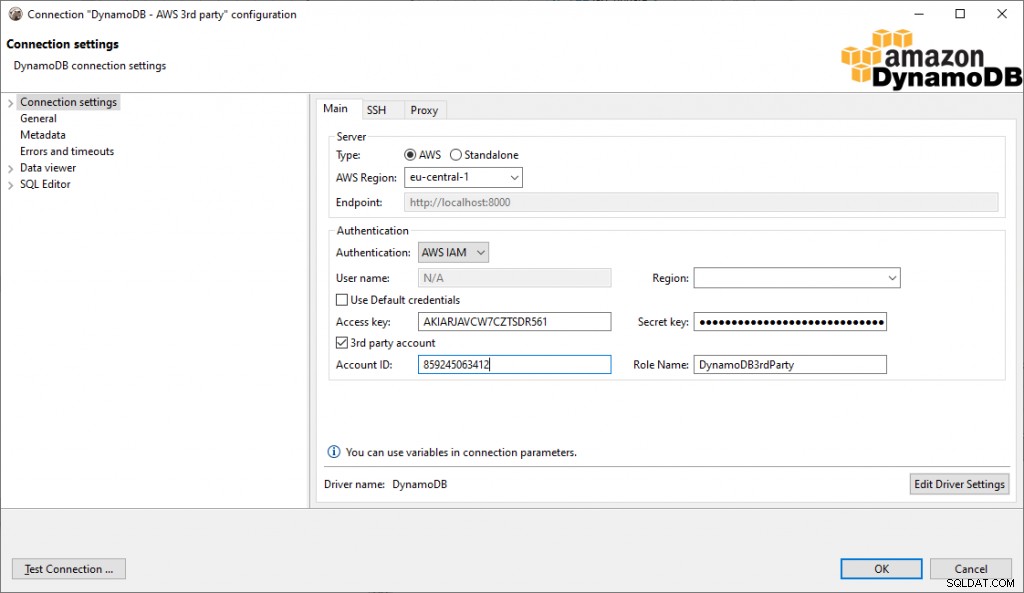This screenshot has height=593, width=1024.
Task: Select the Standalone server type radio button
Action: click(456, 155)
